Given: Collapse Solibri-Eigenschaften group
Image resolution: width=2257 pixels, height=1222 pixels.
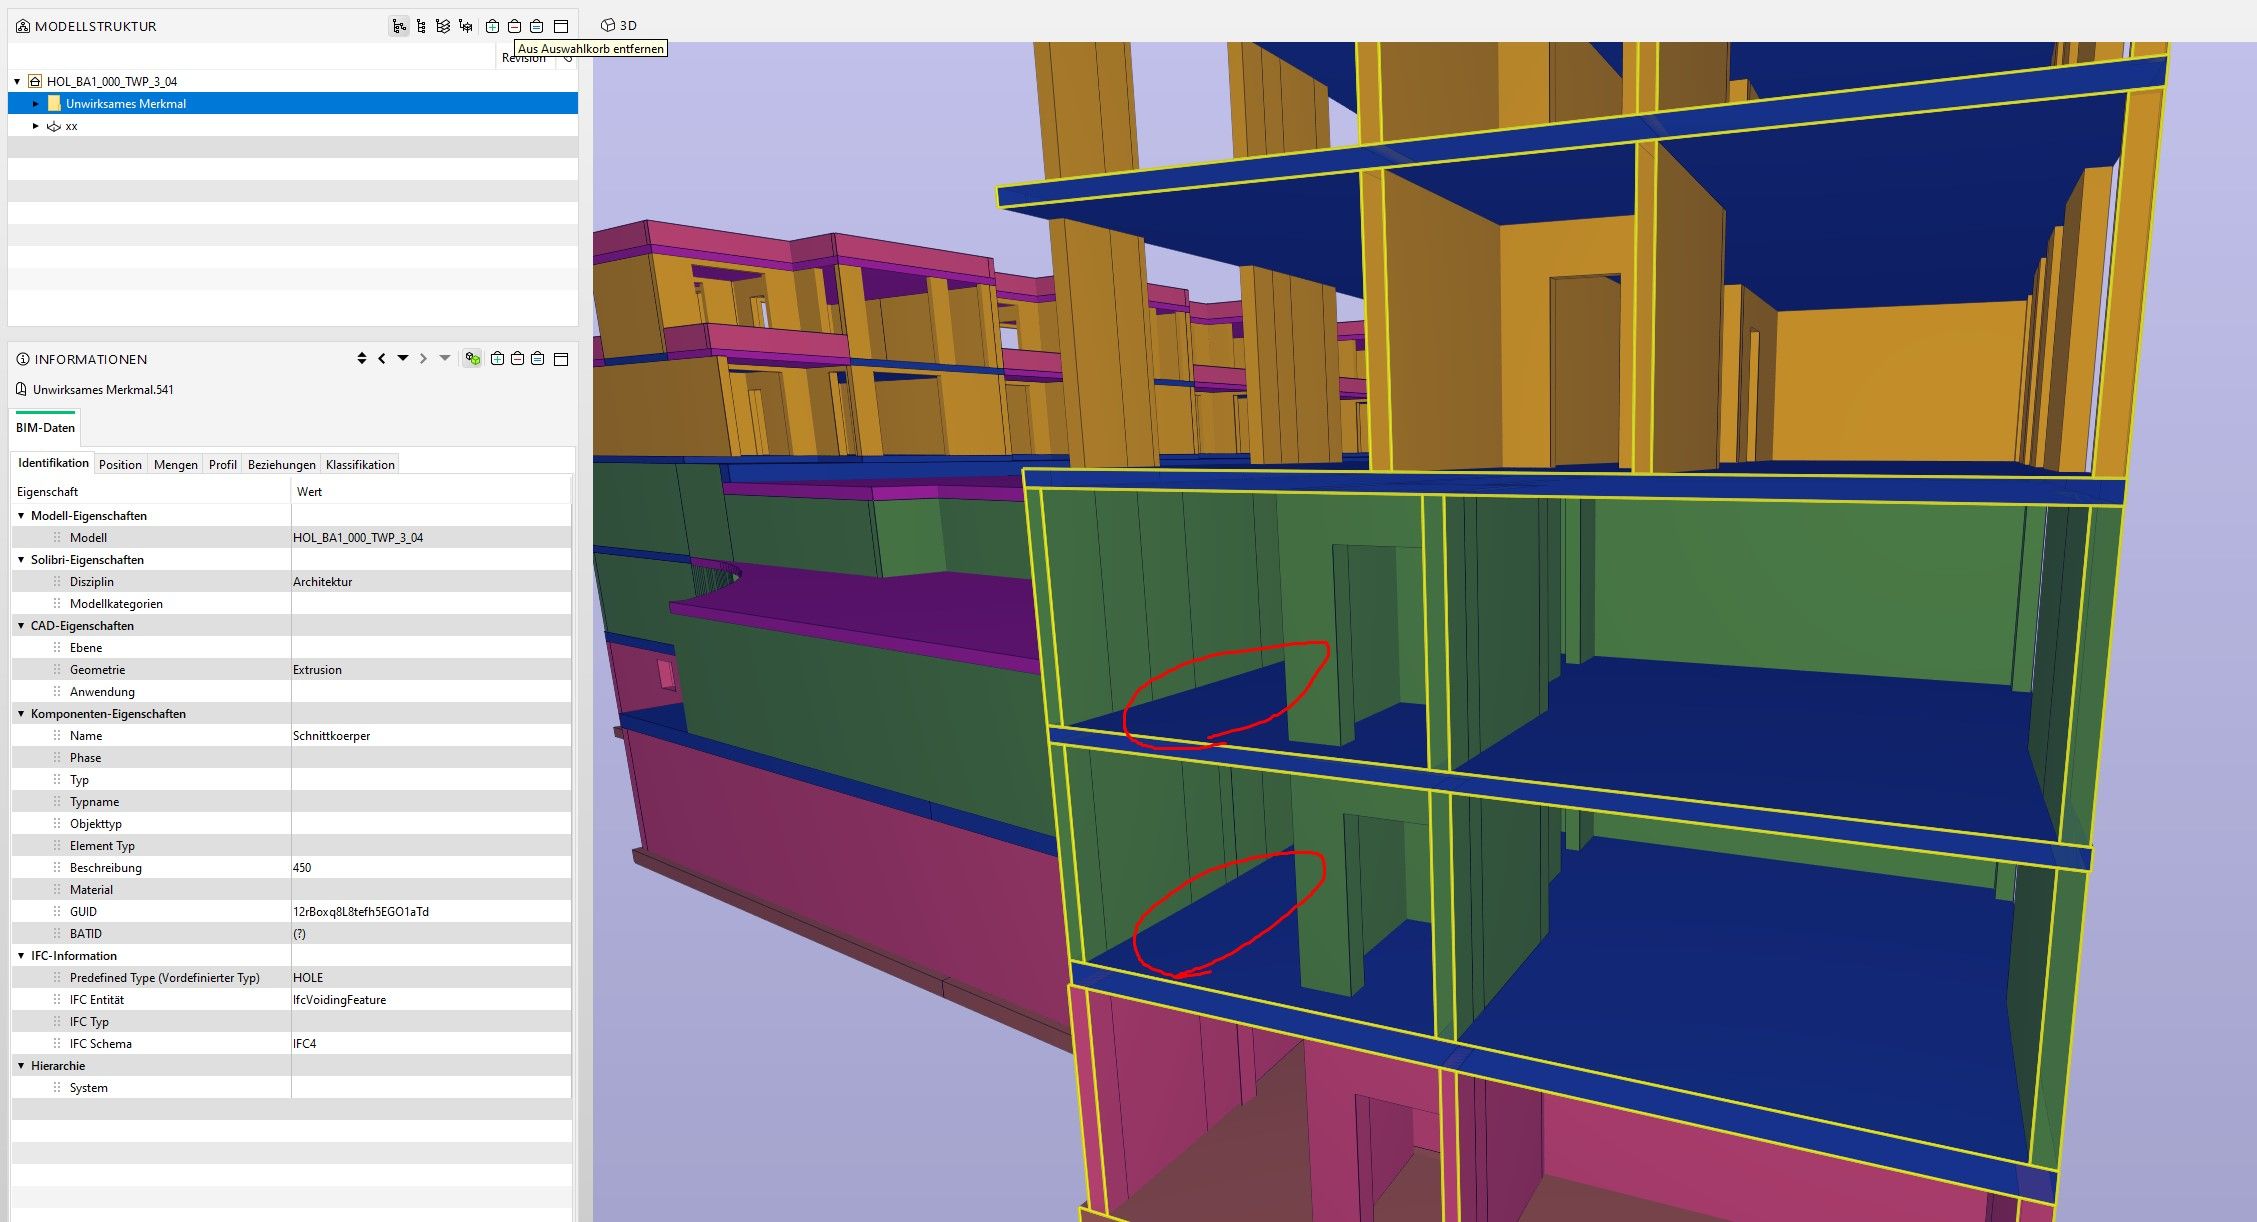Looking at the screenshot, I should click(21, 559).
